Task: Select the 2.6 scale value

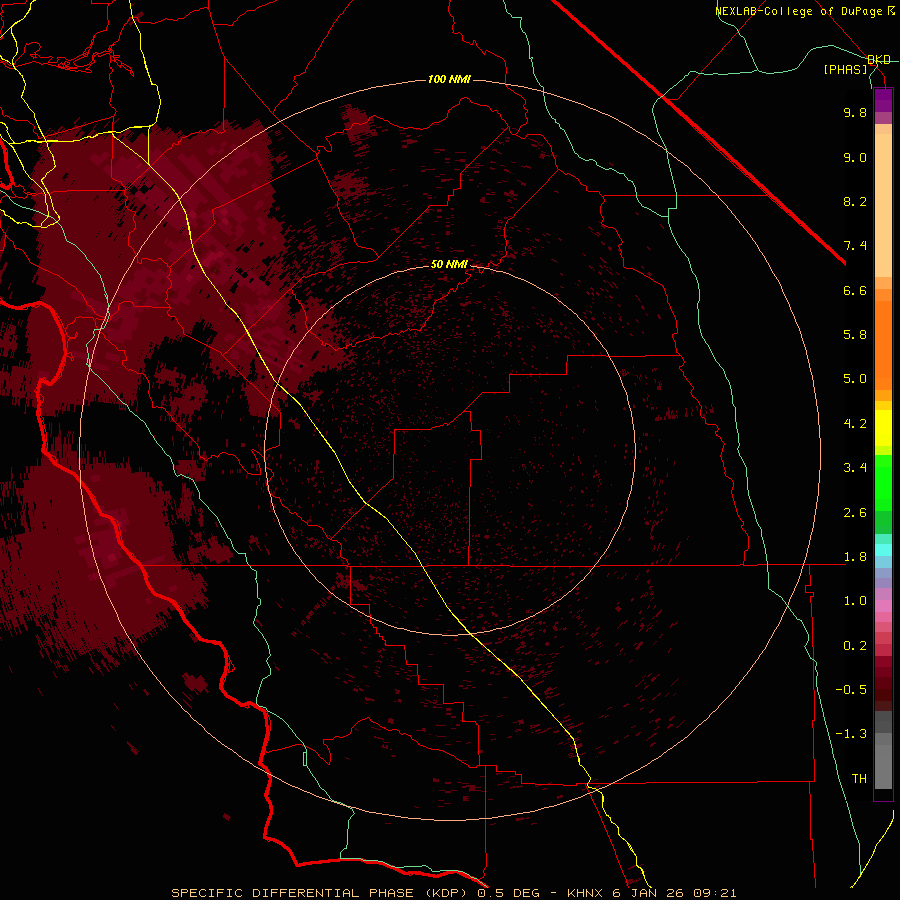Action: tap(855, 513)
